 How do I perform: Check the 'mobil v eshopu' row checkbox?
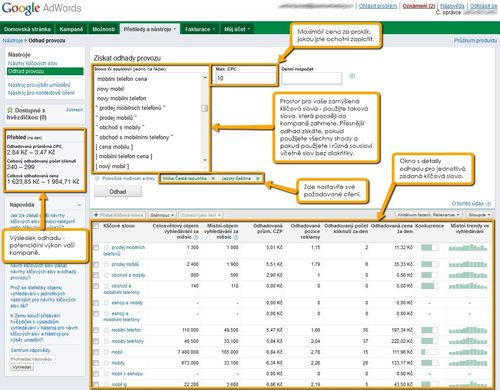pos(96,374)
